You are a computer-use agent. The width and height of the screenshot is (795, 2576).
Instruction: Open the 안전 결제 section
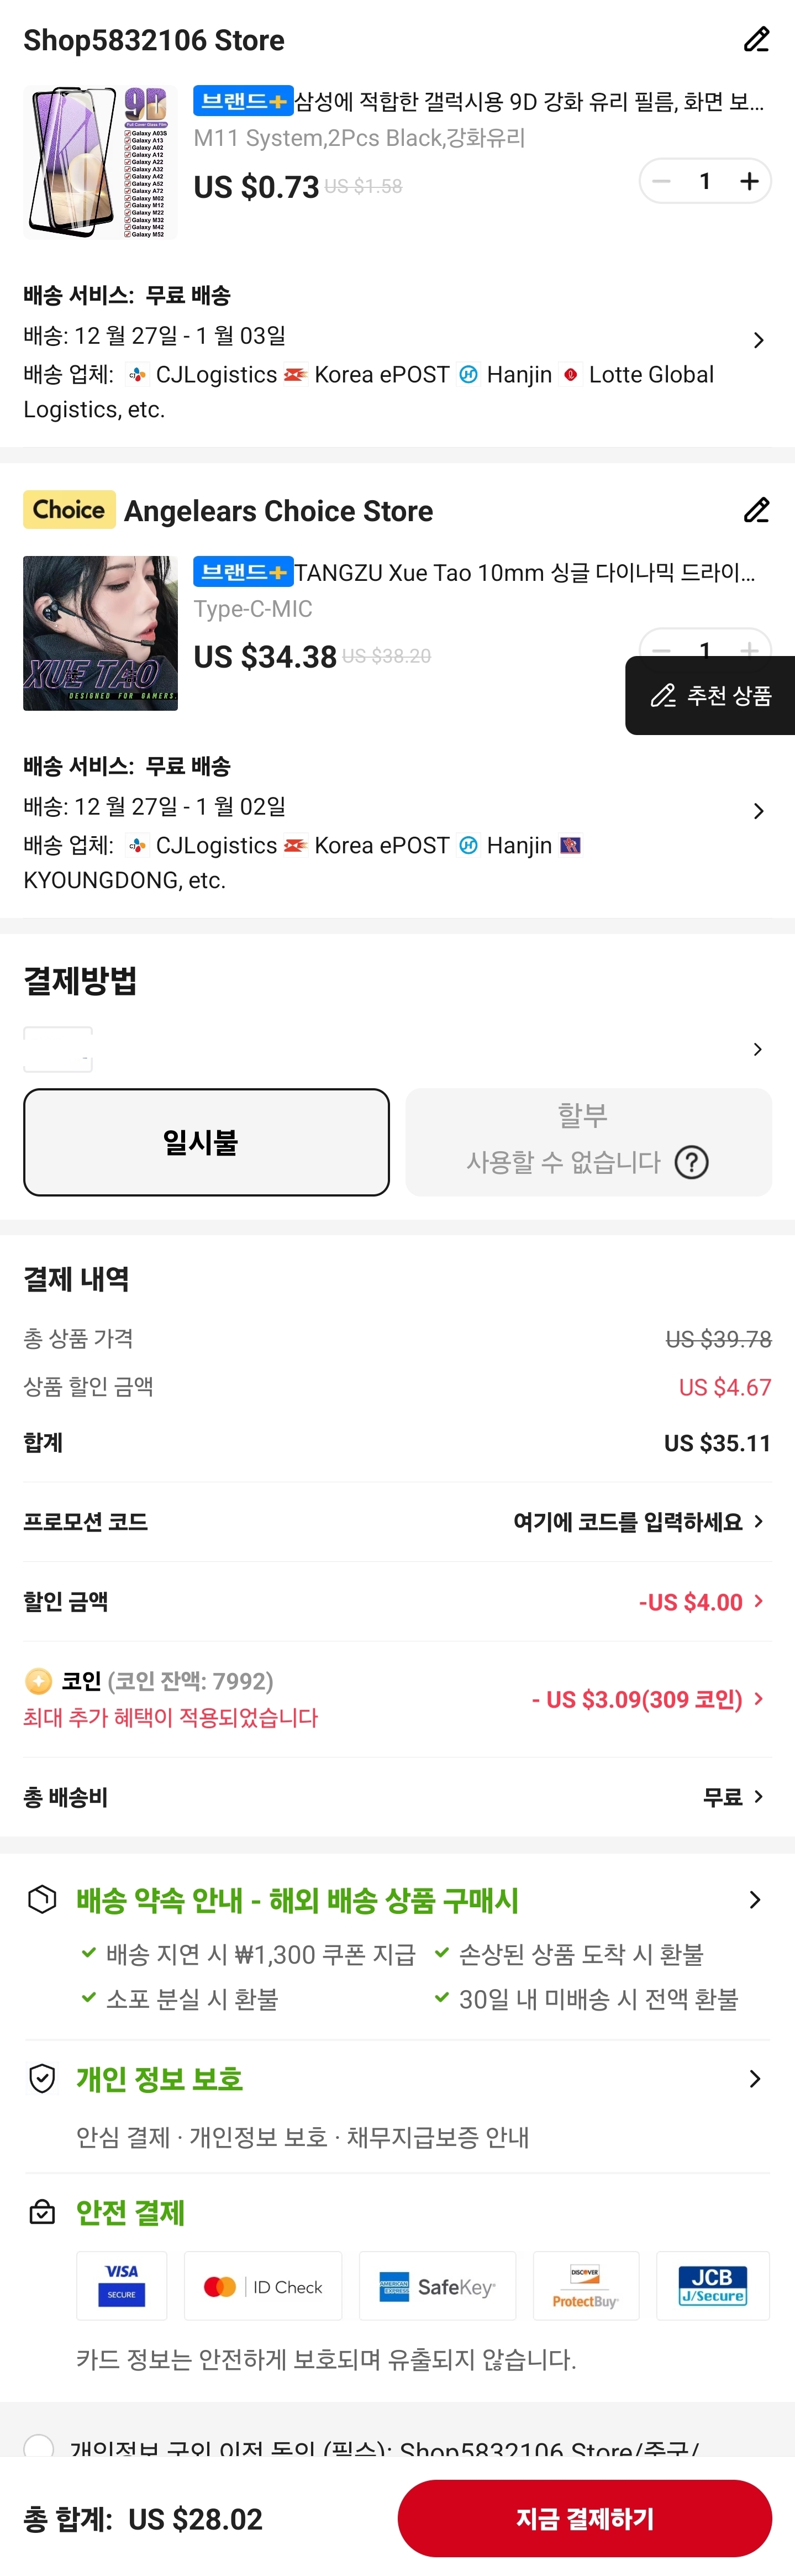130,2212
